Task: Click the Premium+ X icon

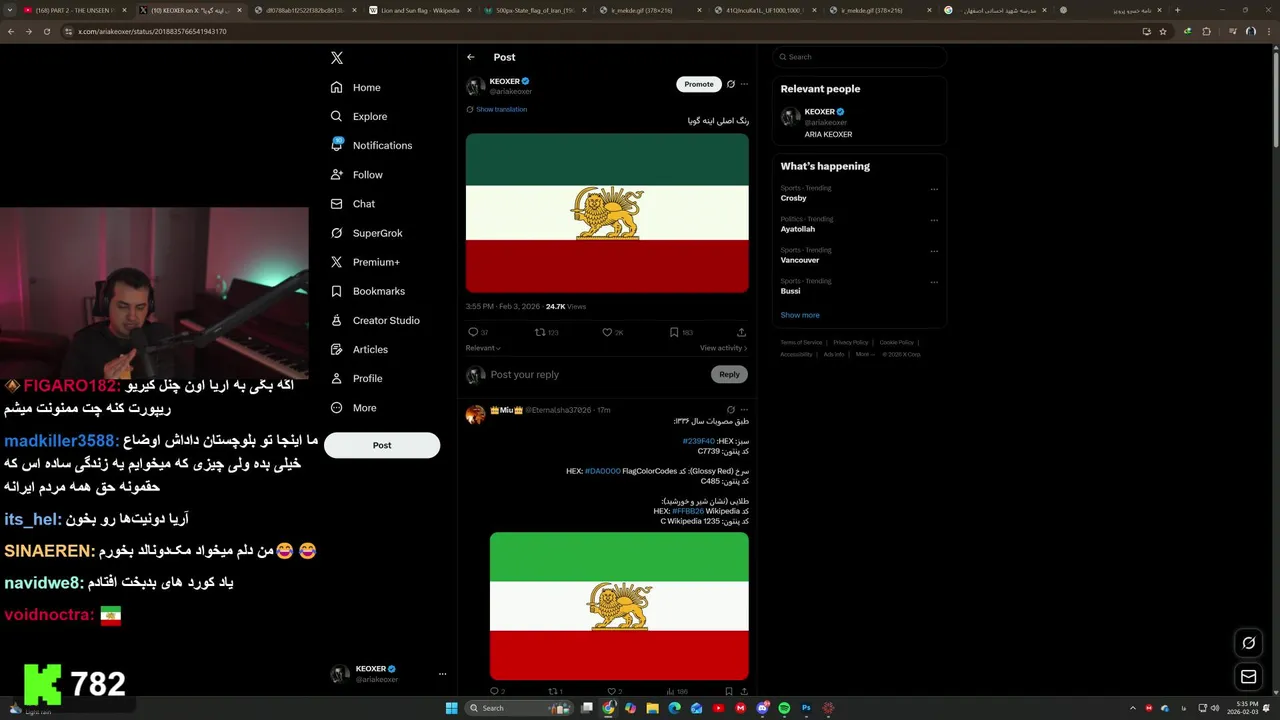Action: 337,262
